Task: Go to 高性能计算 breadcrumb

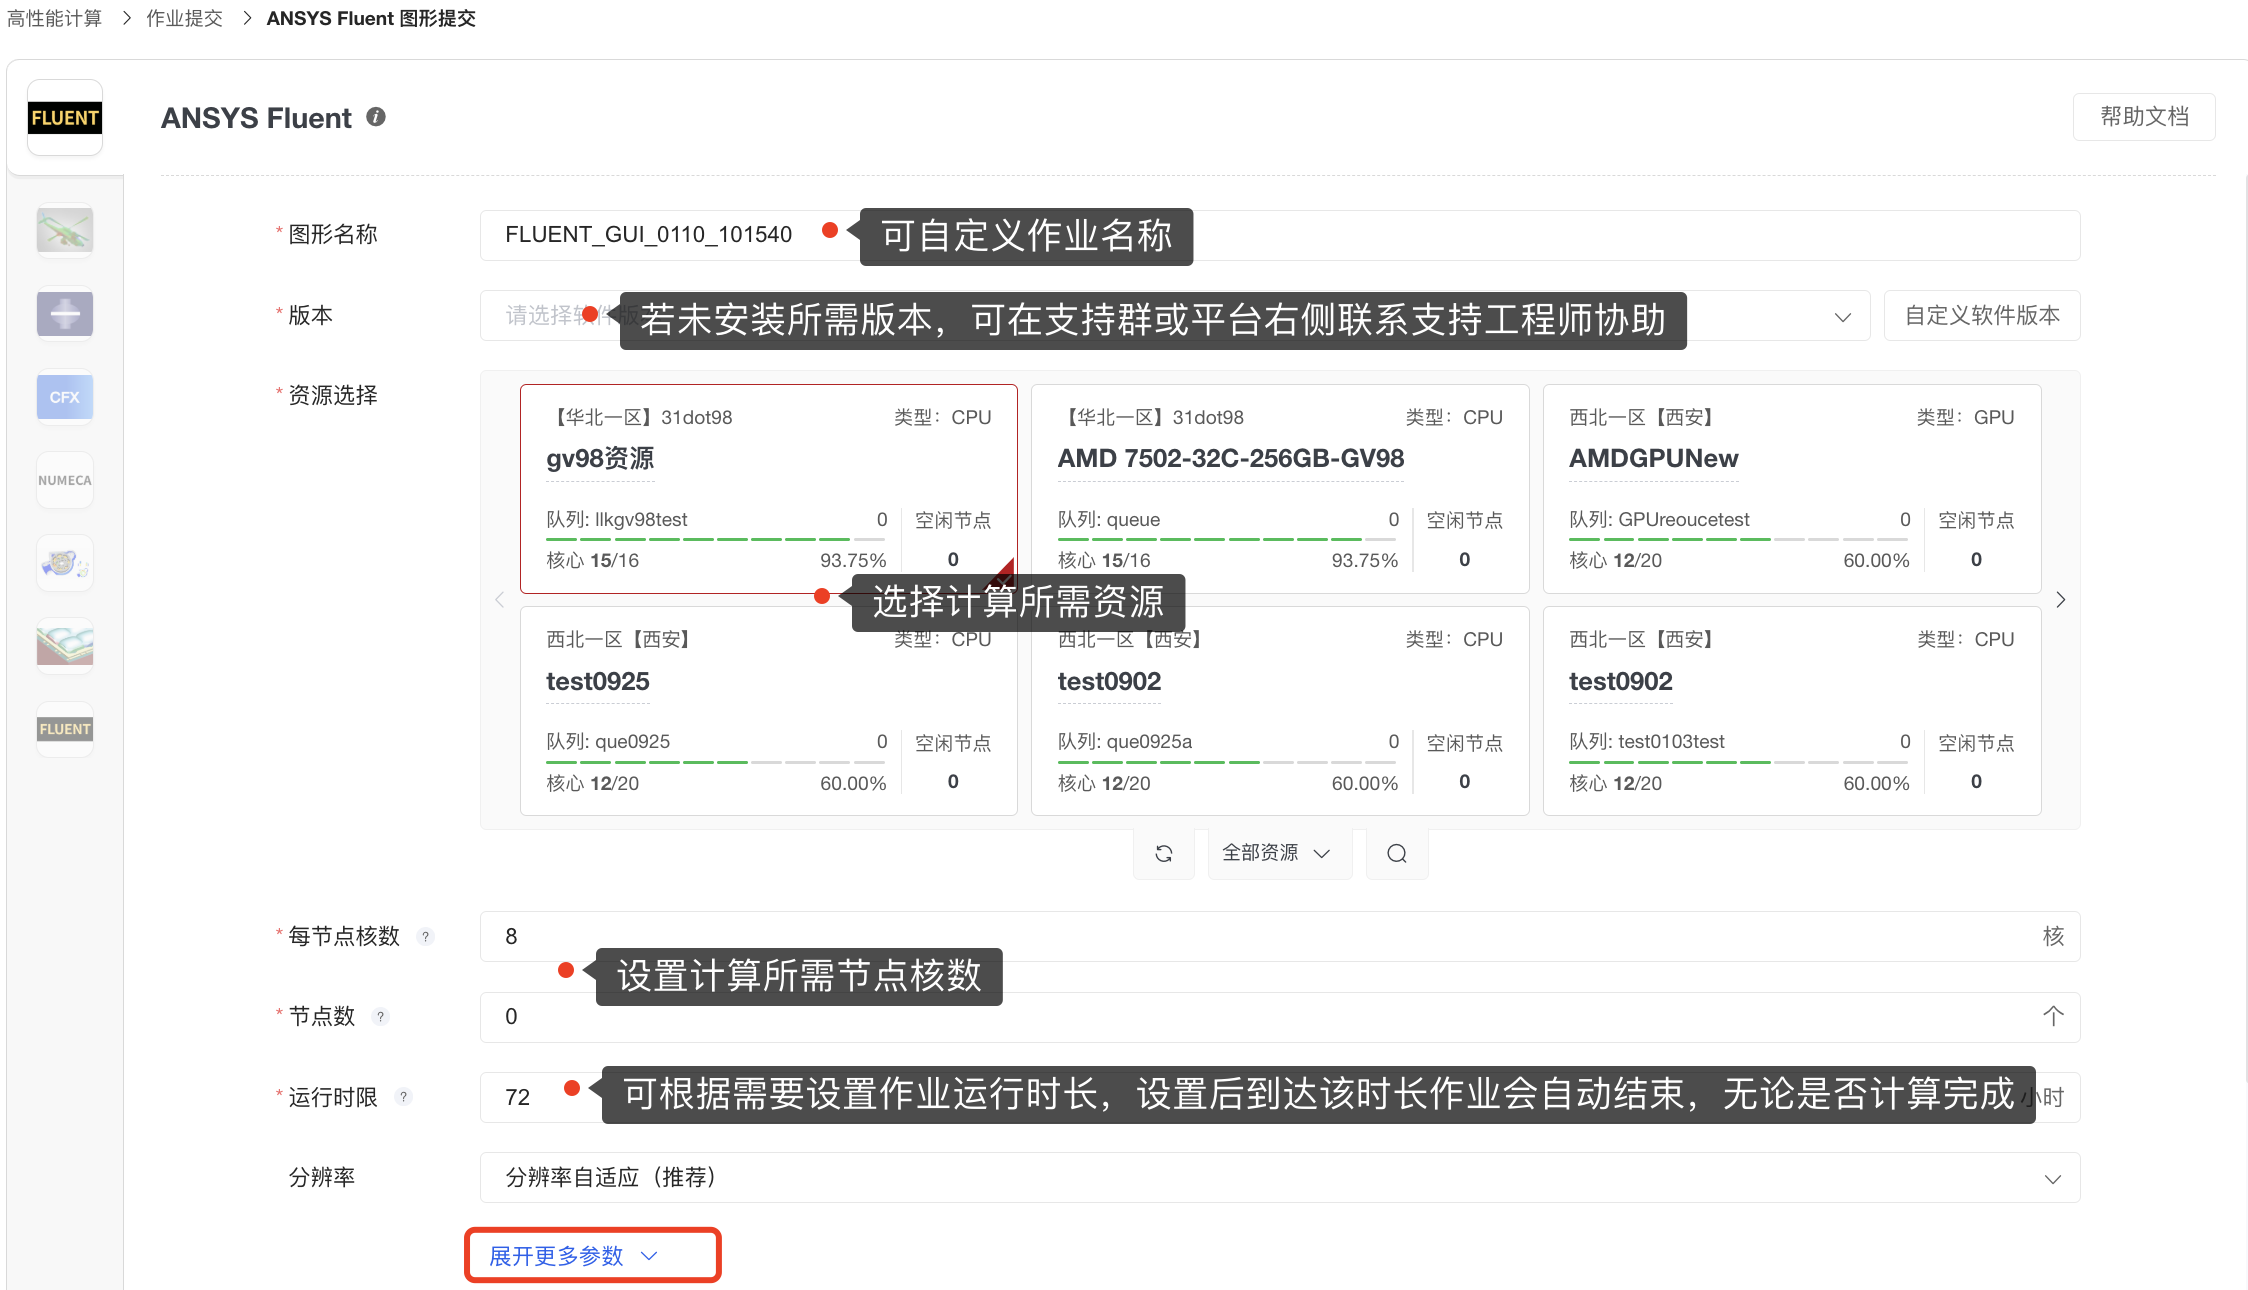Action: click(x=55, y=18)
